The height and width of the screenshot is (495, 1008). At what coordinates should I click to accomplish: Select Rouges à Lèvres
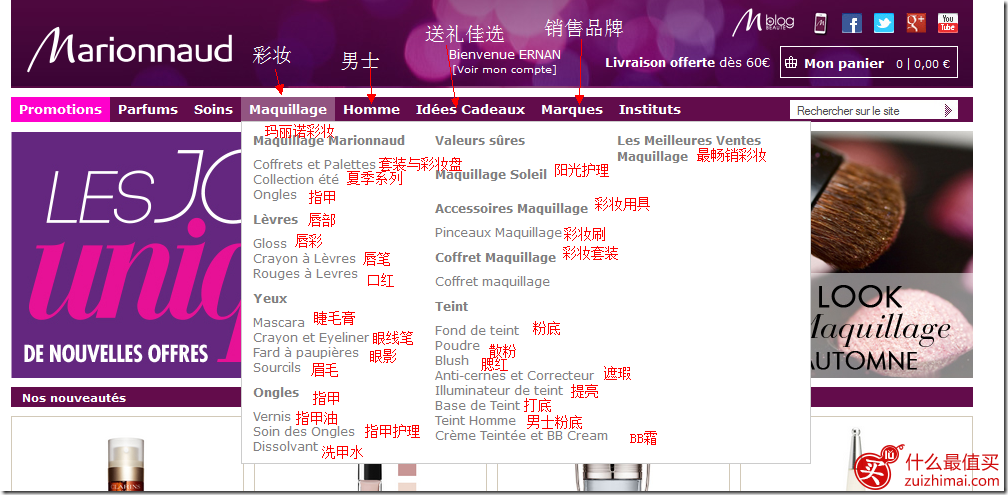click(x=305, y=273)
